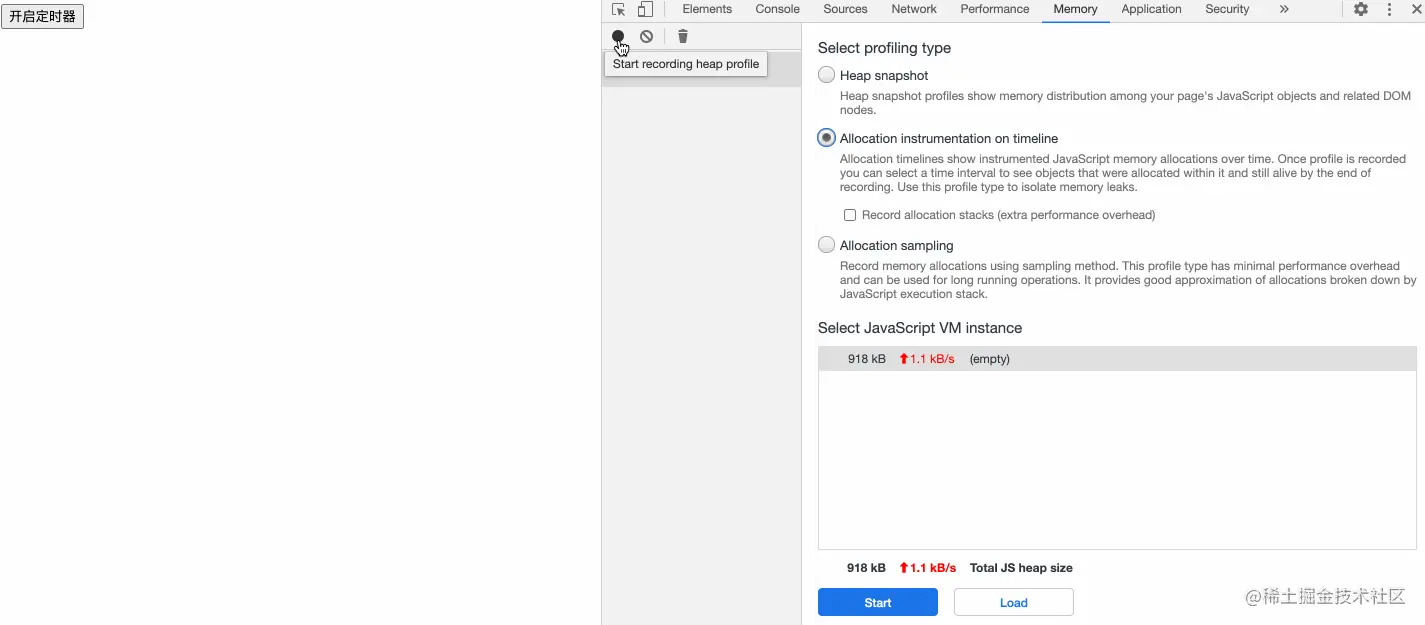The height and width of the screenshot is (625, 1425).
Task: Close DevTools with the X icon
Action: point(1416,9)
